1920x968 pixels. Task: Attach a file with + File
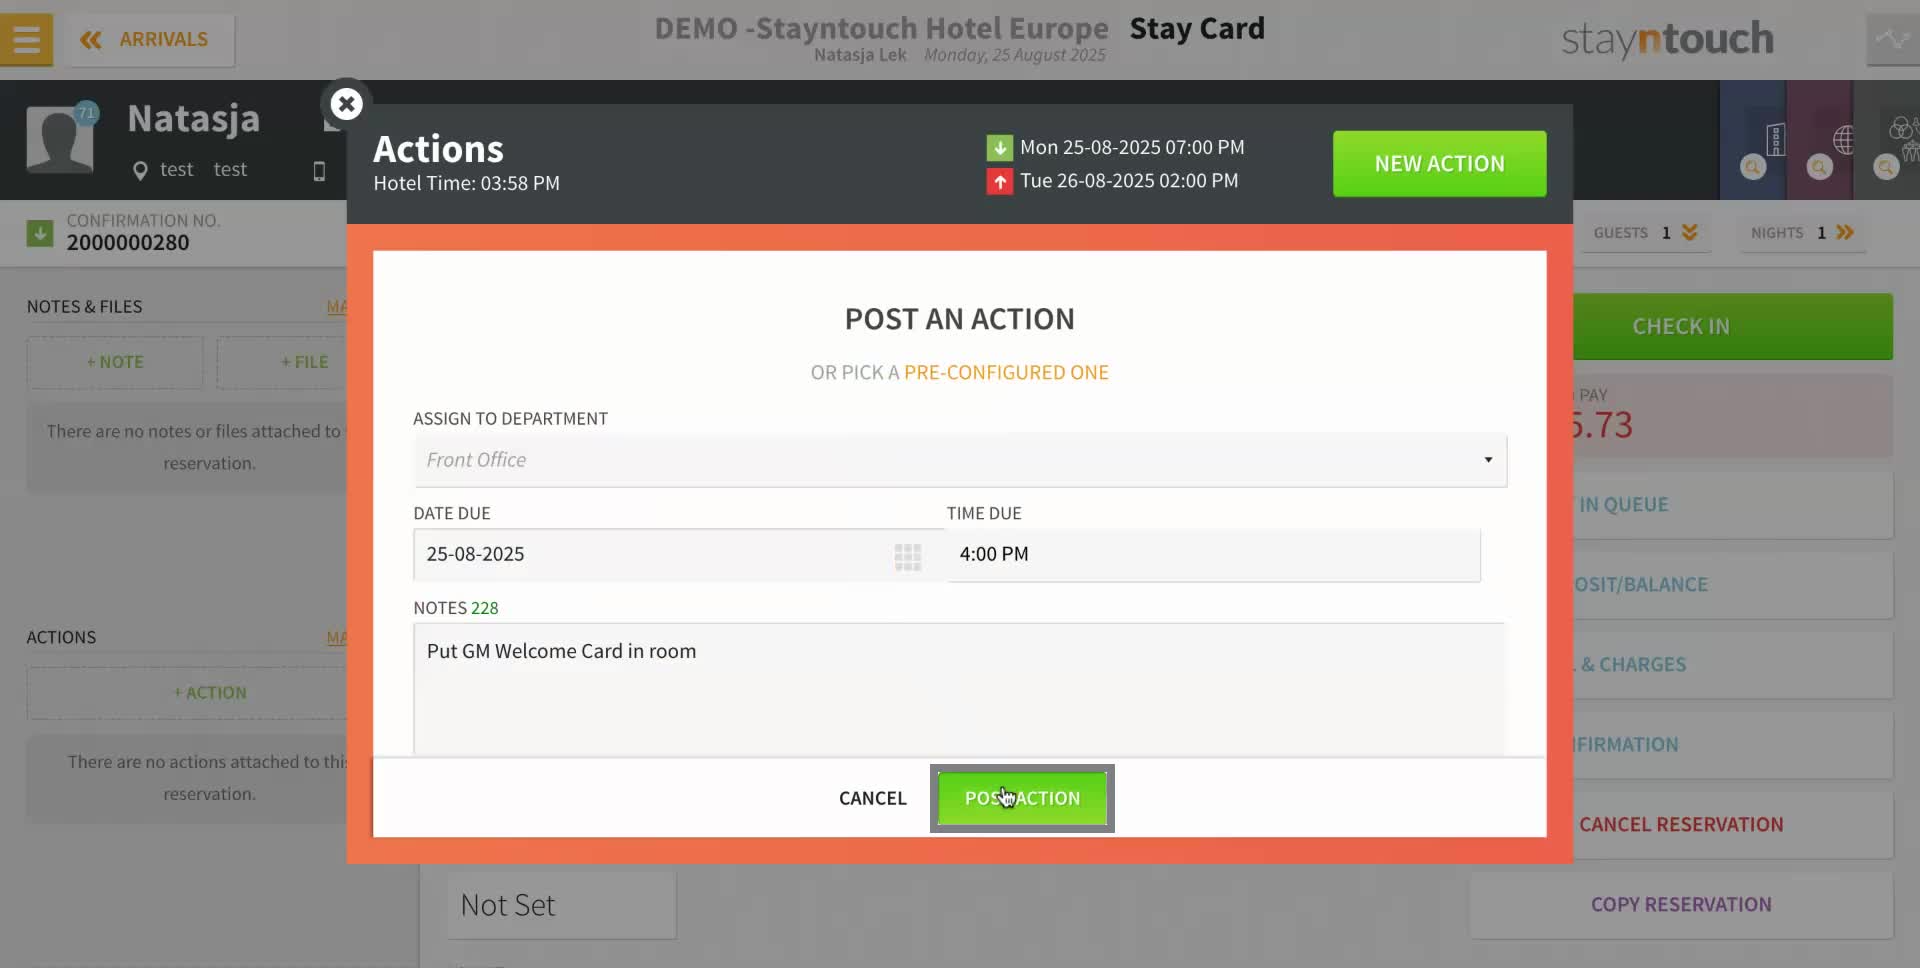click(x=283, y=362)
